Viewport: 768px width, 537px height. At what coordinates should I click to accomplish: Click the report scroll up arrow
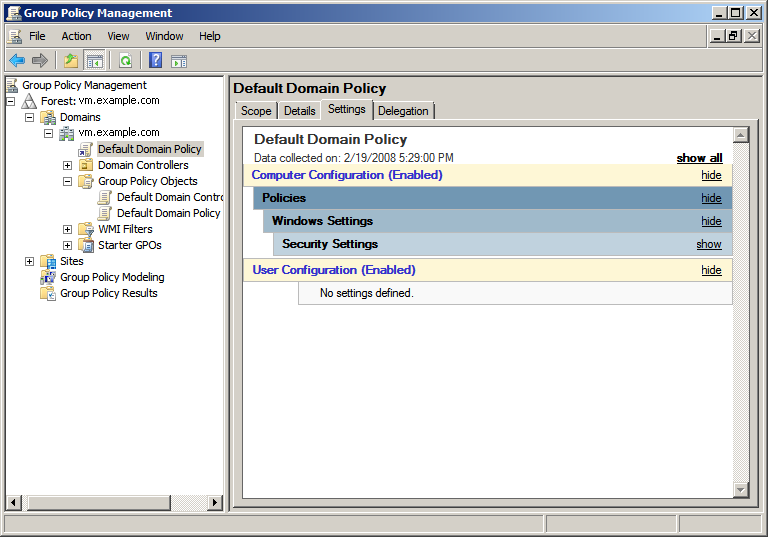pos(741,135)
